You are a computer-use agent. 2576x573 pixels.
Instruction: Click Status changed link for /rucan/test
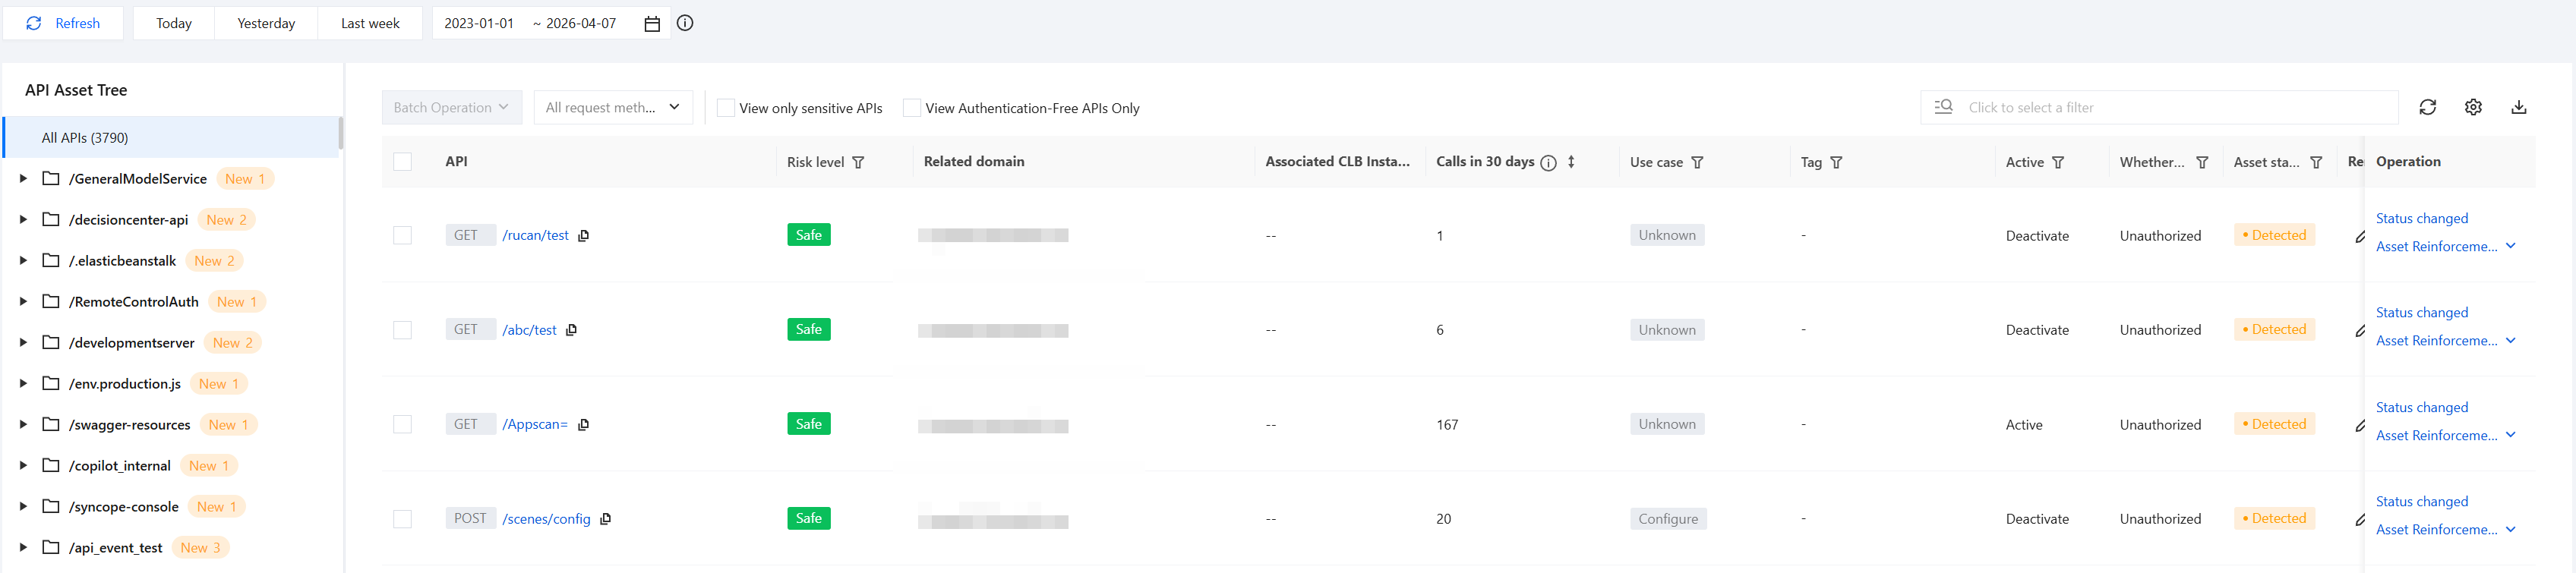2421,218
